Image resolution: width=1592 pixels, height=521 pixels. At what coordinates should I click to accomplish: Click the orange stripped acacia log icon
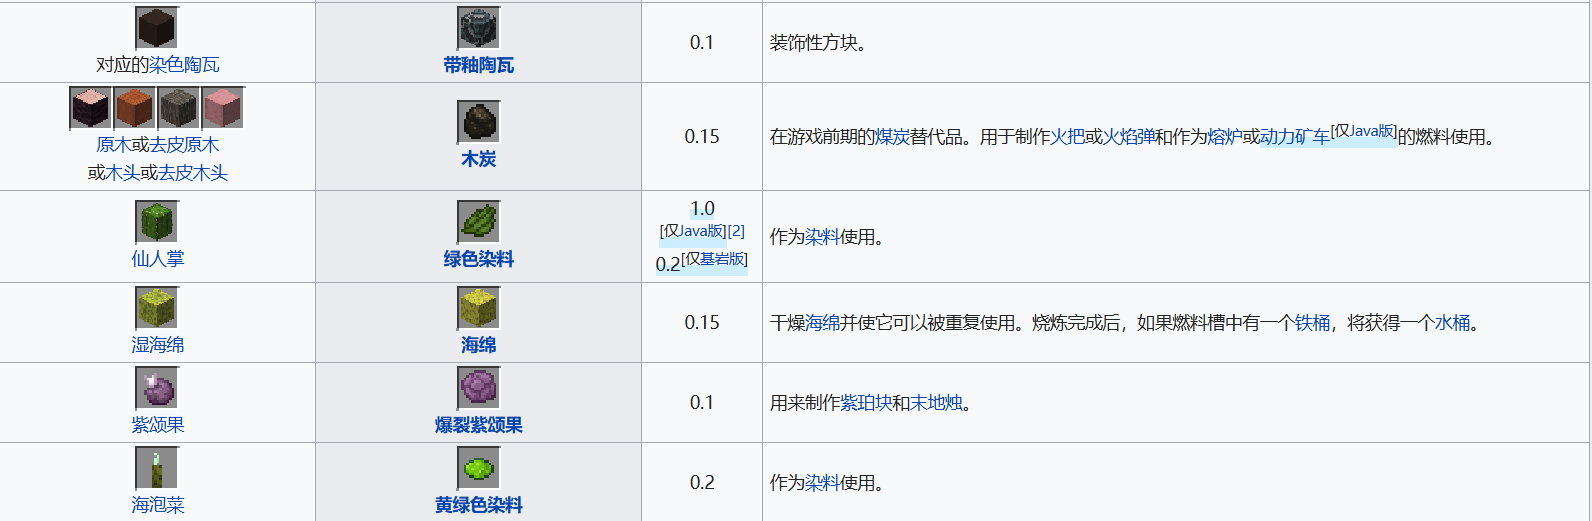[135, 108]
